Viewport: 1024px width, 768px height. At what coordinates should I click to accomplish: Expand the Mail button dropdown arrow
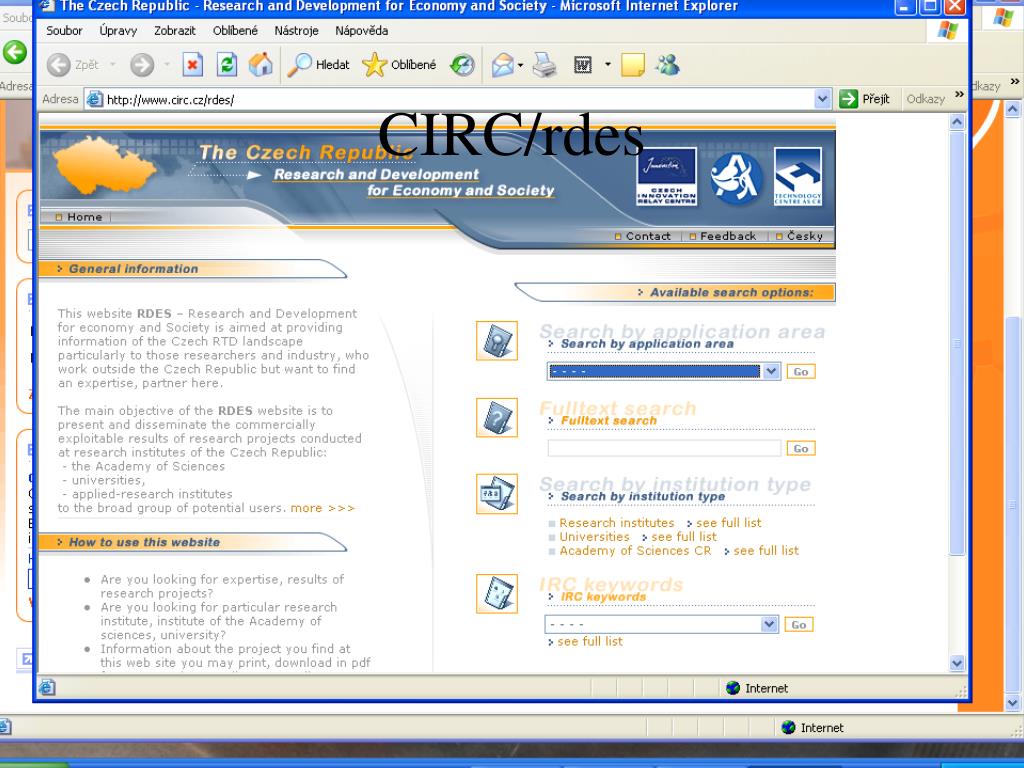click(x=520, y=65)
